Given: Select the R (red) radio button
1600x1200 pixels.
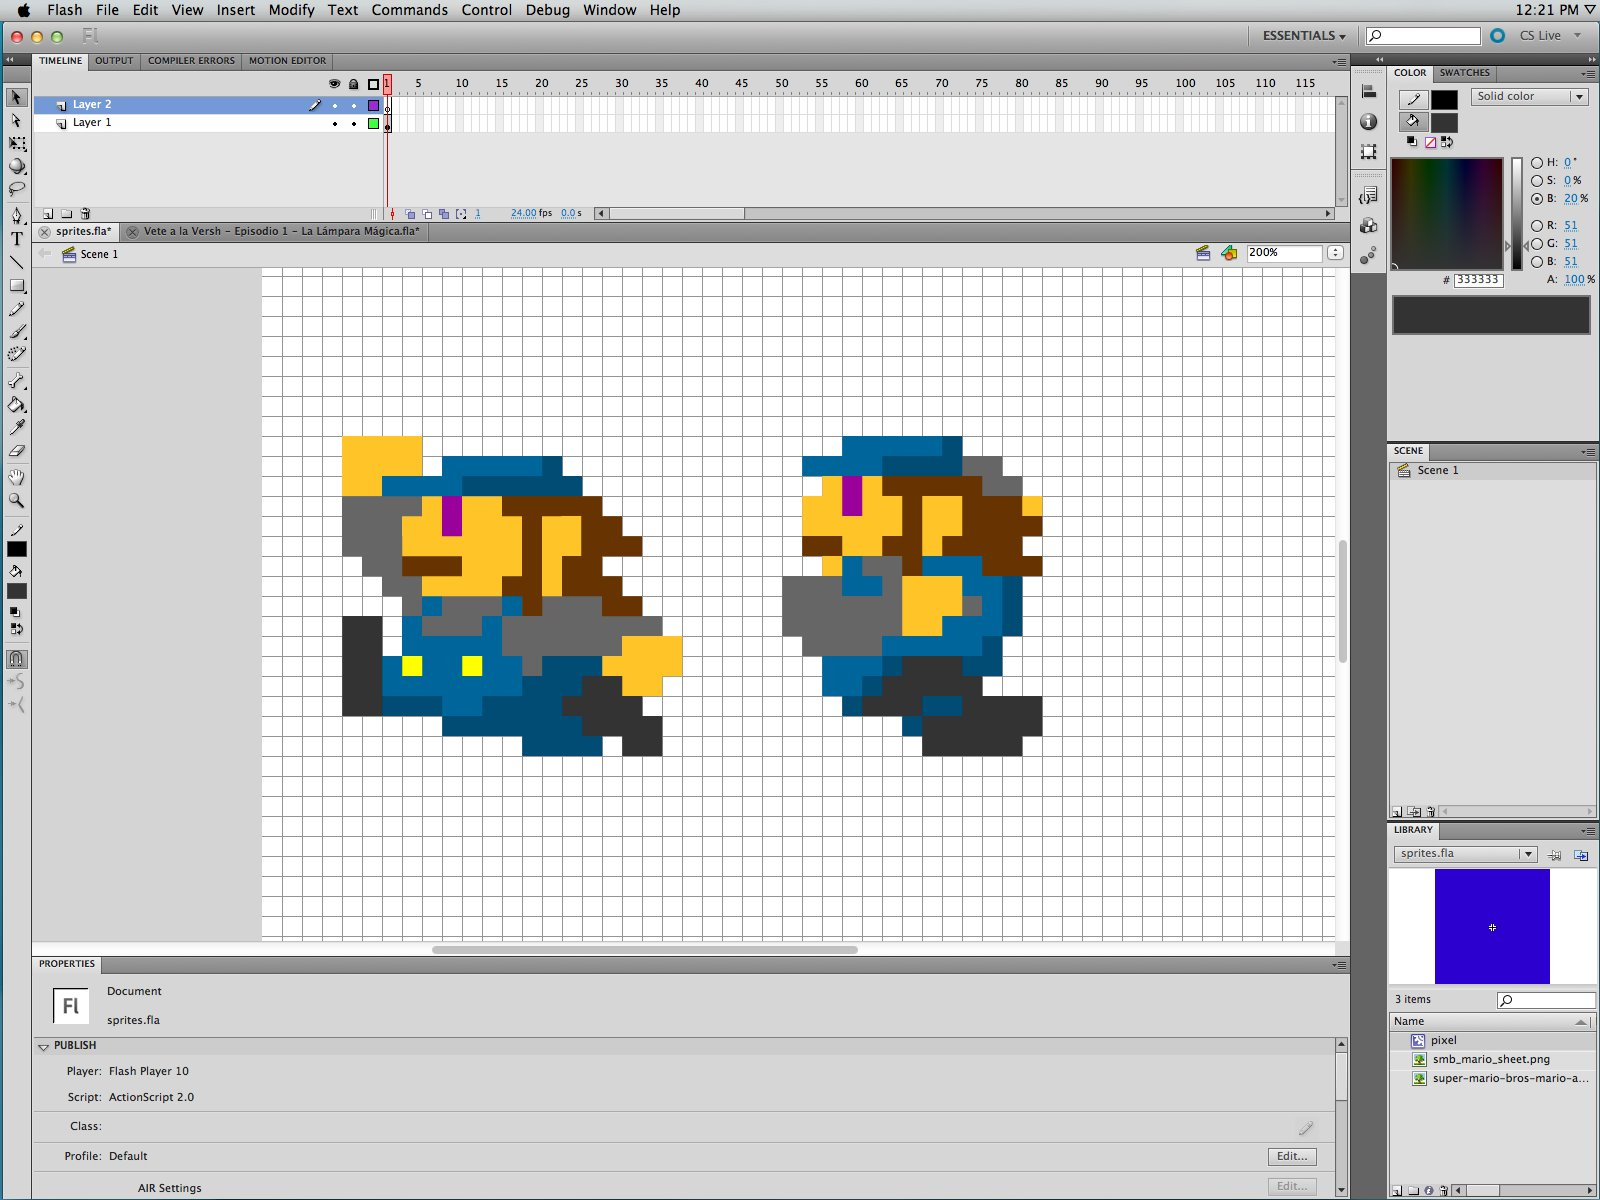Looking at the screenshot, I should click(x=1537, y=226).
